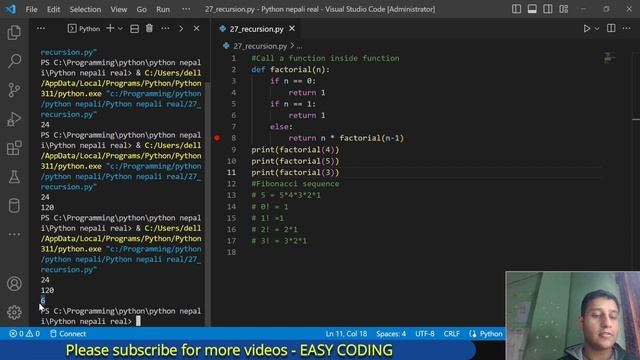Close the 27_recursion.py tab

point(292,29)
